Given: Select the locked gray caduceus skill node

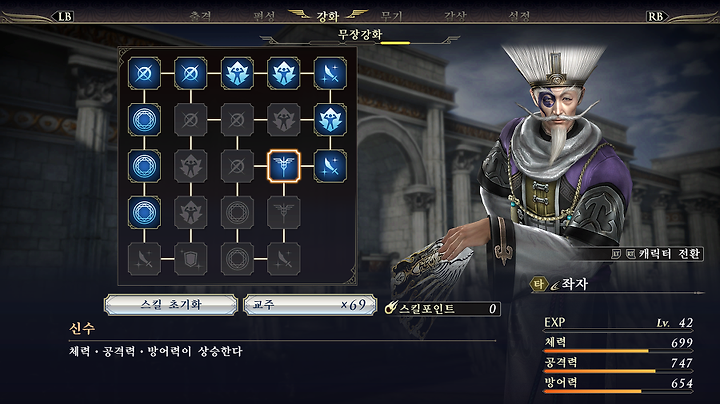Looking at the screenshot, I should tap(284, 213).
